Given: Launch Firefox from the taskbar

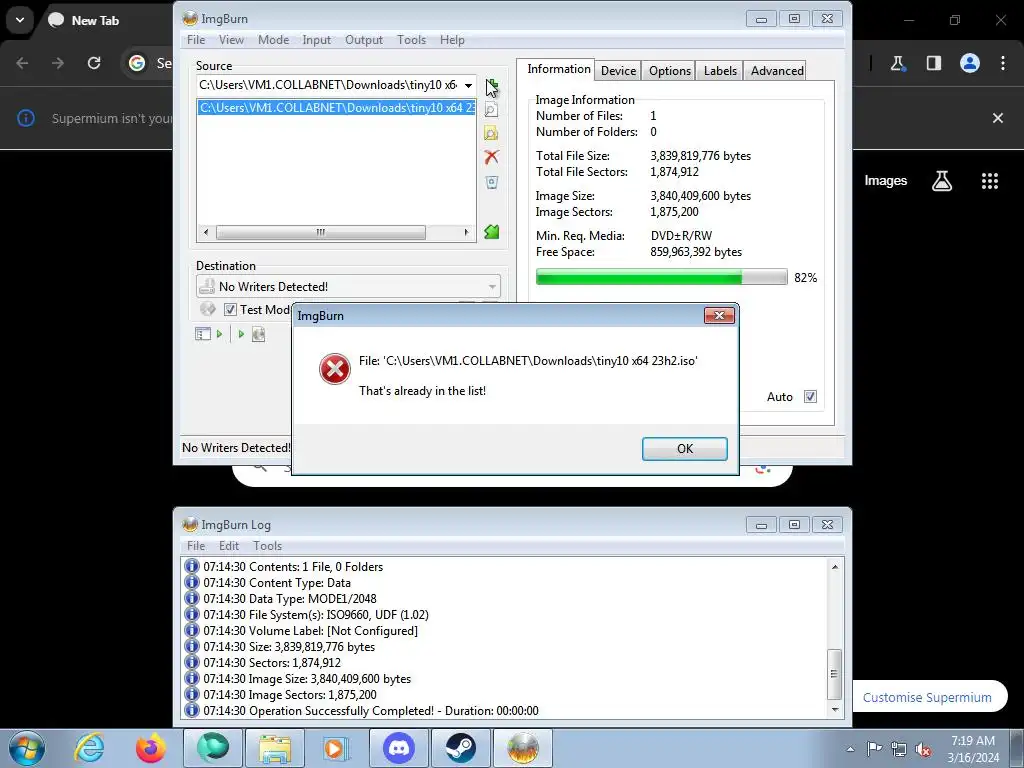Looking at the screenshot, I should click(x=151, y=748).
